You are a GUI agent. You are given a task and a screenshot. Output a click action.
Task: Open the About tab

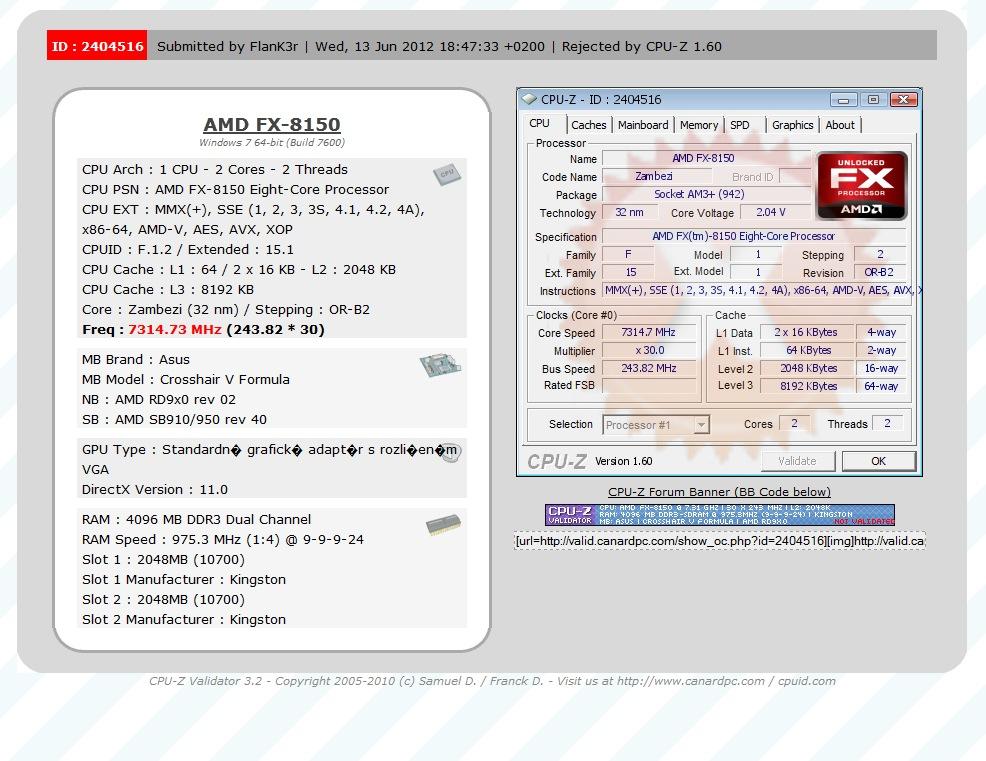coord(840,125)
